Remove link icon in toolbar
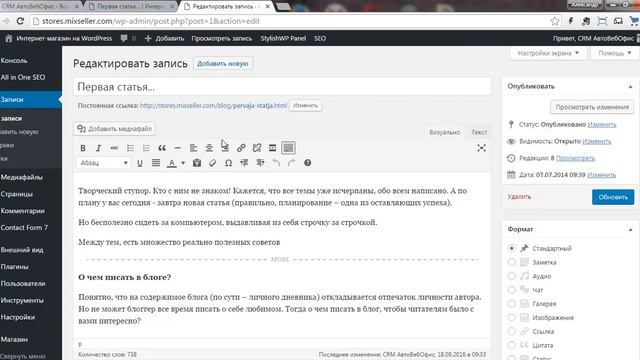Image resolution: width=640 pixels, height=360 pixels. [x=257, y=148]
